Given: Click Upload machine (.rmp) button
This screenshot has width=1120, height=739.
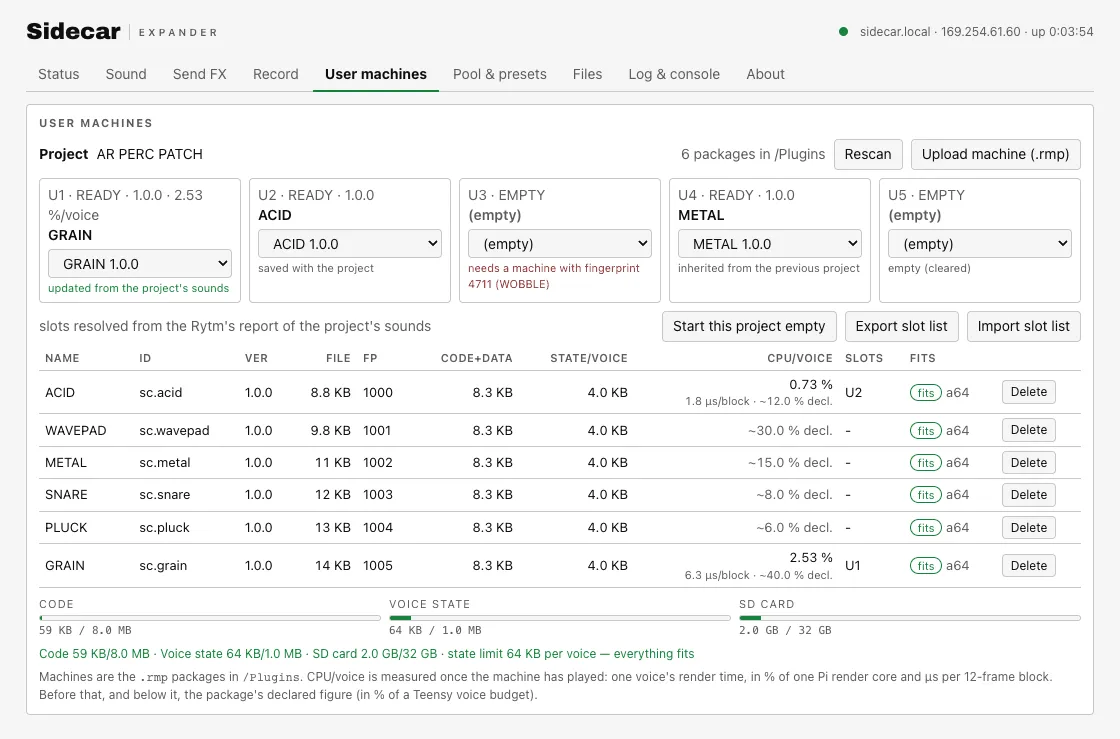Looking at the screenshot, I should click(995, 154).
